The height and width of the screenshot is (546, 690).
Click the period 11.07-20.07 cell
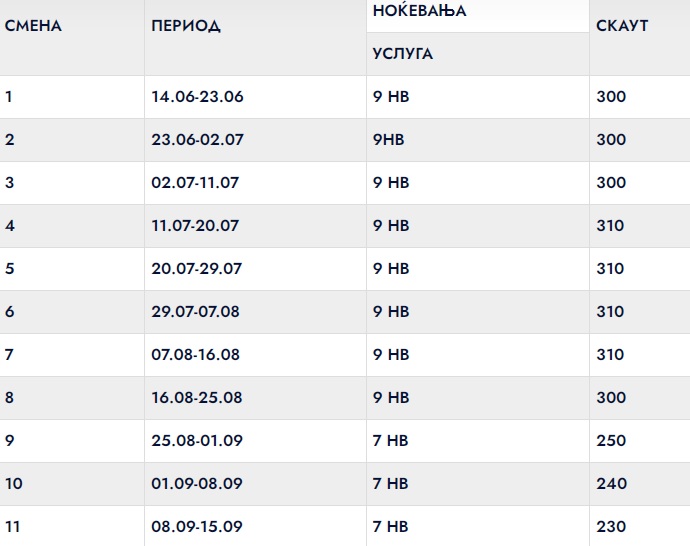(x=195, y=226)
